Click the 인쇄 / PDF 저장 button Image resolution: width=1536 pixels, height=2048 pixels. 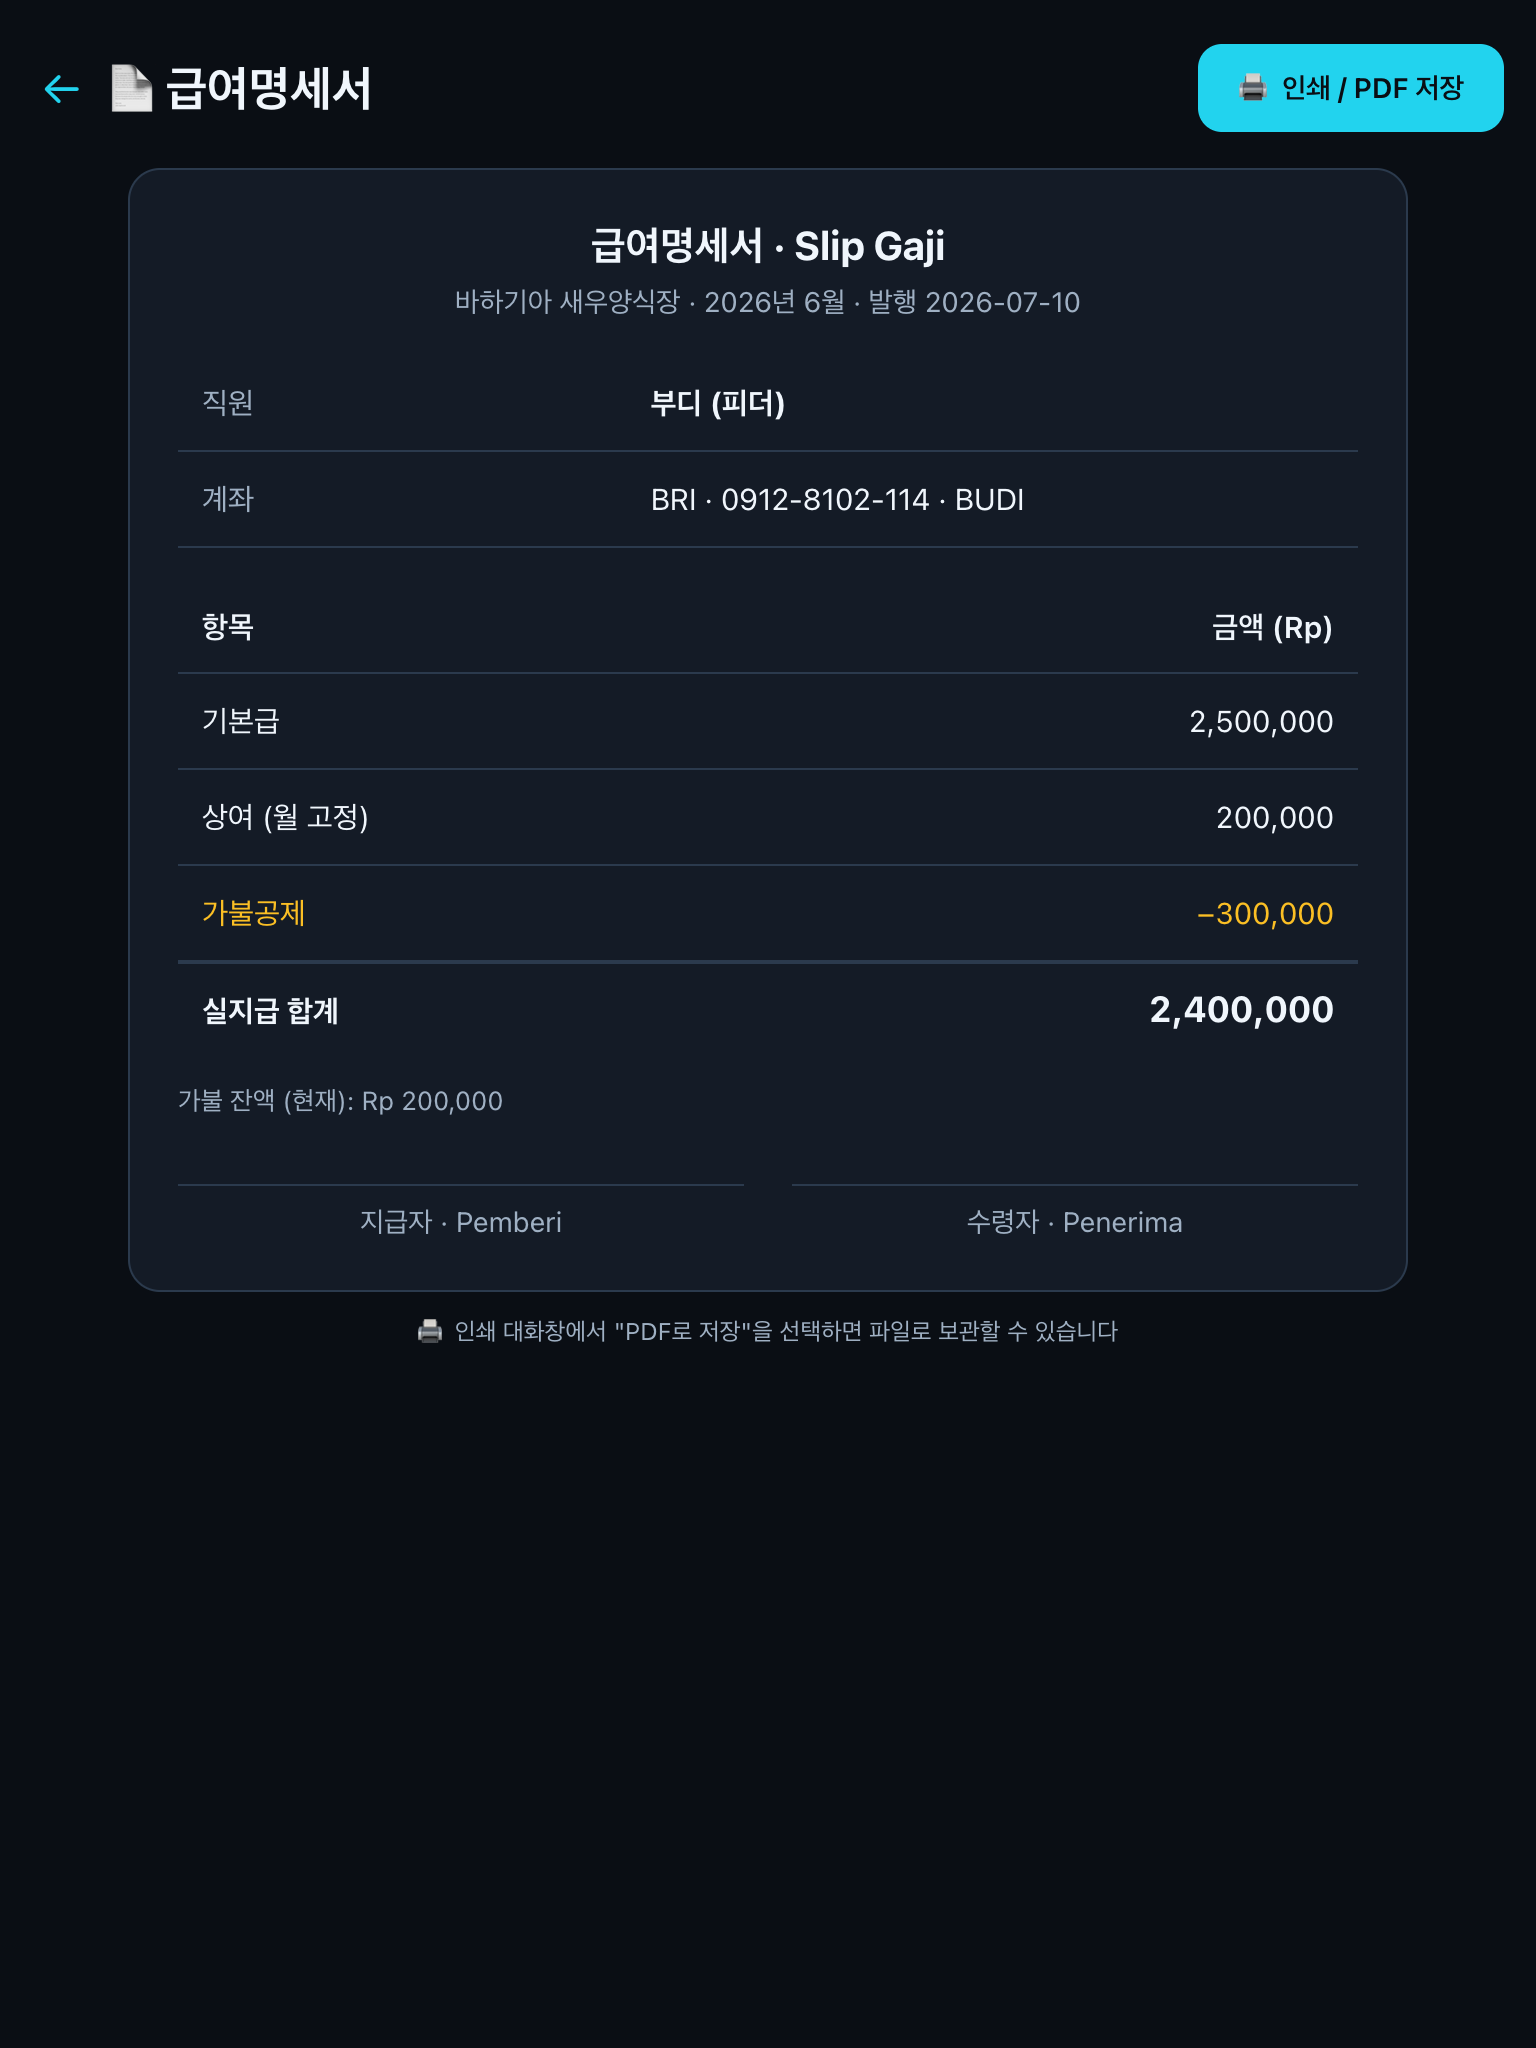1350,88
